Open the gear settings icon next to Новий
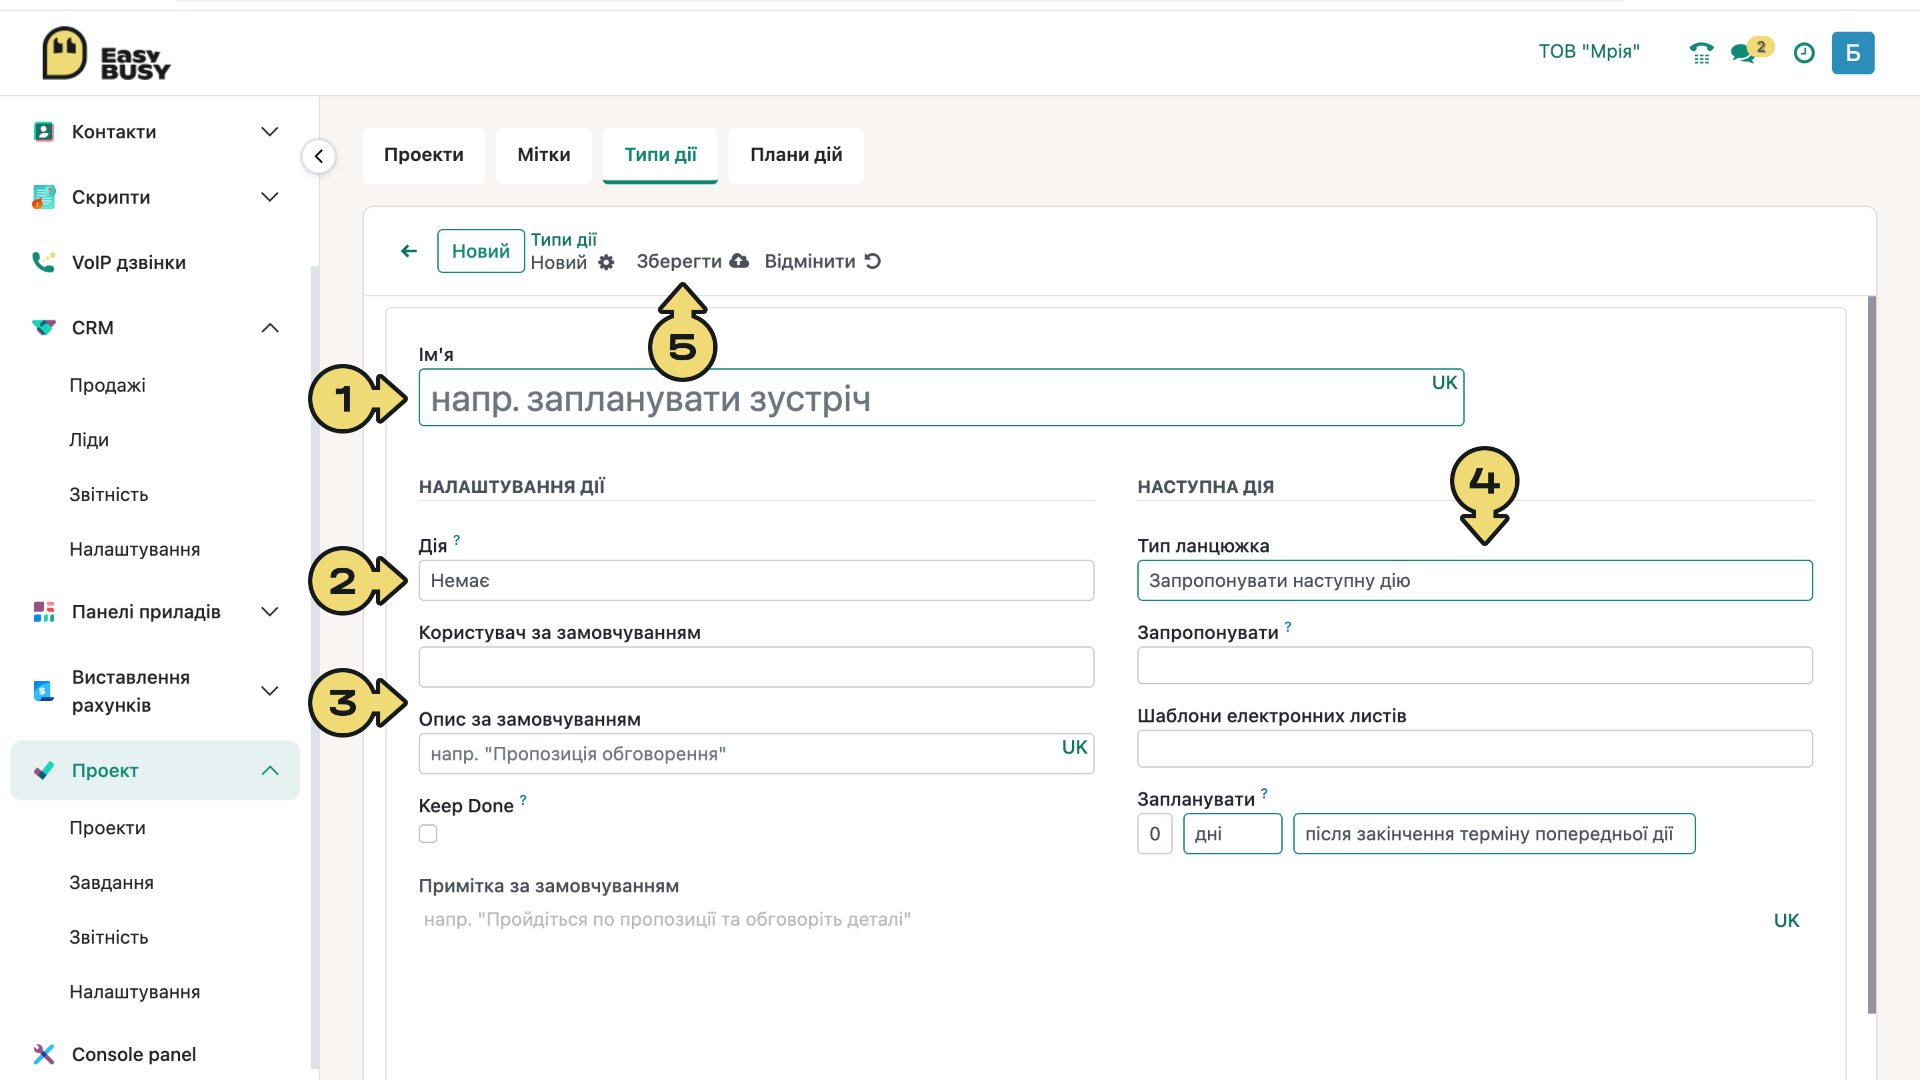The height and width of the screenshot is (1080, 1920). point(606,263)
